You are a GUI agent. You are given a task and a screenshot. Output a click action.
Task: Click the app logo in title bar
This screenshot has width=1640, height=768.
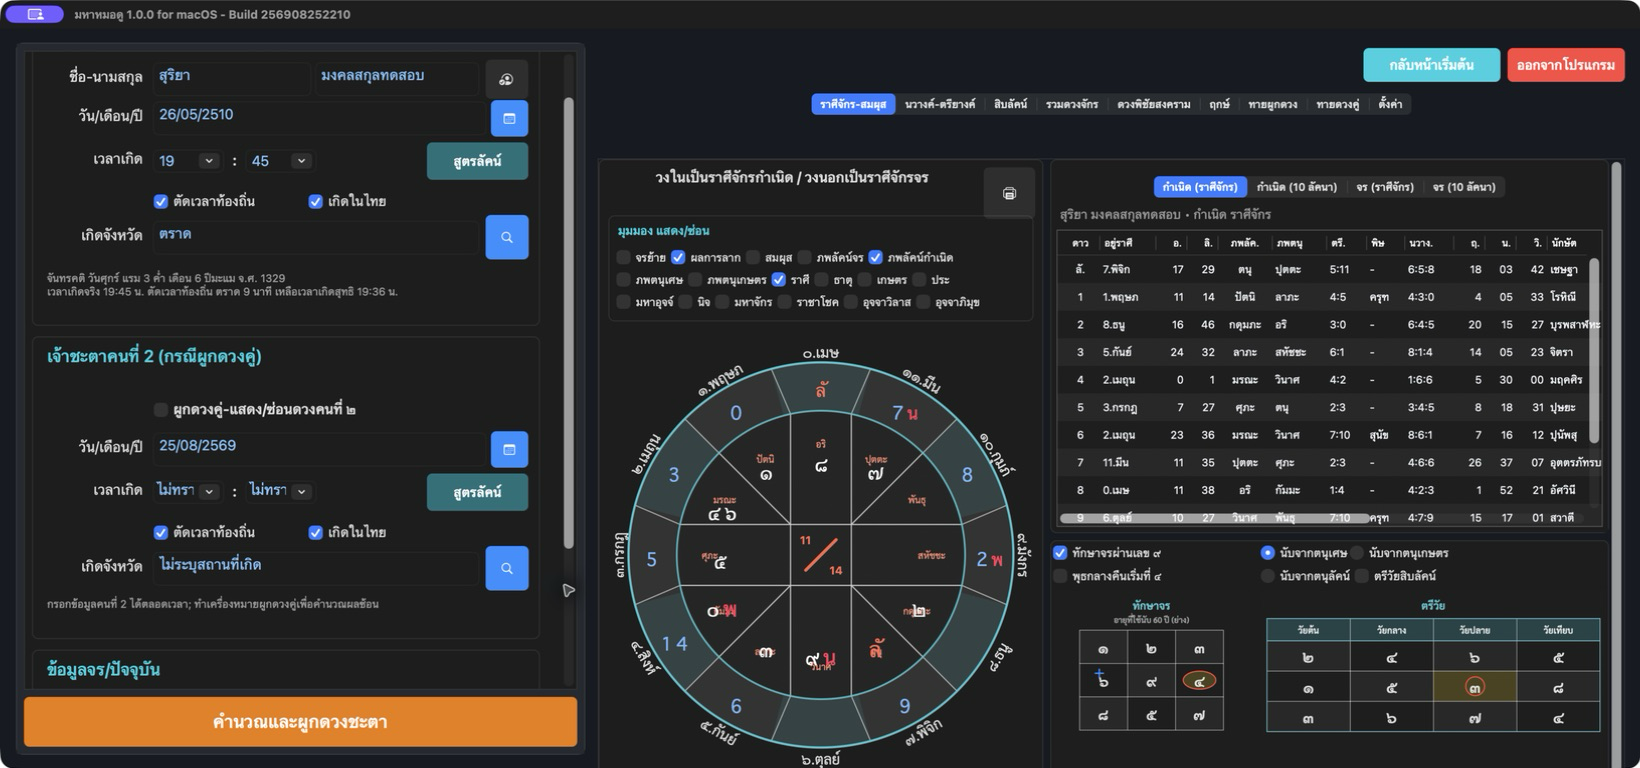35,14
